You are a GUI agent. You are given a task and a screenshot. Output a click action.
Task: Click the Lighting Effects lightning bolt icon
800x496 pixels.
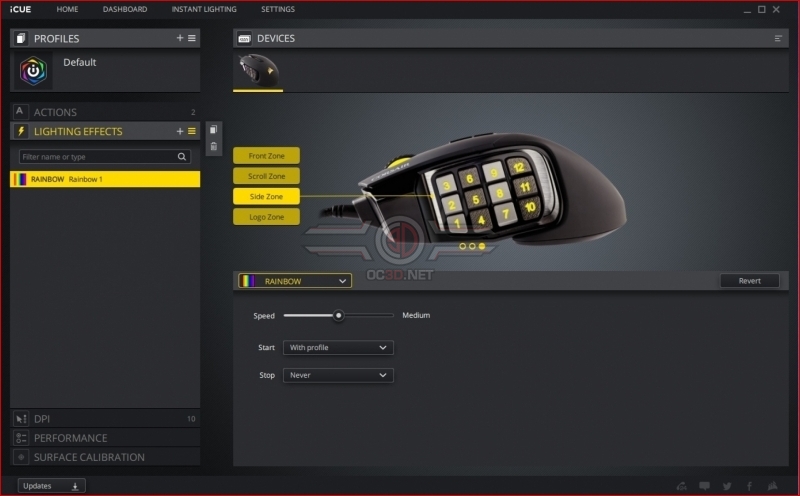point(21,131)
